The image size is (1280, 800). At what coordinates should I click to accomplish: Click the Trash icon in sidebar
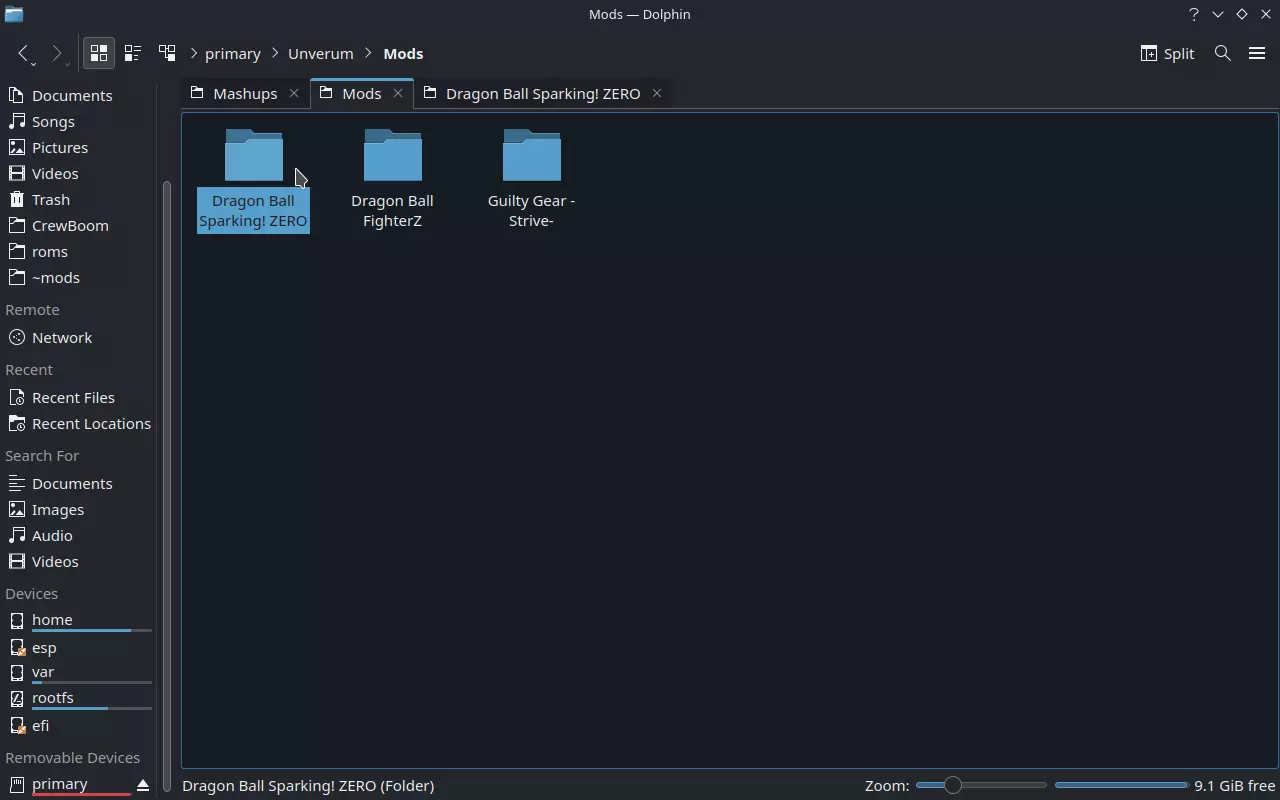[16, 199]
